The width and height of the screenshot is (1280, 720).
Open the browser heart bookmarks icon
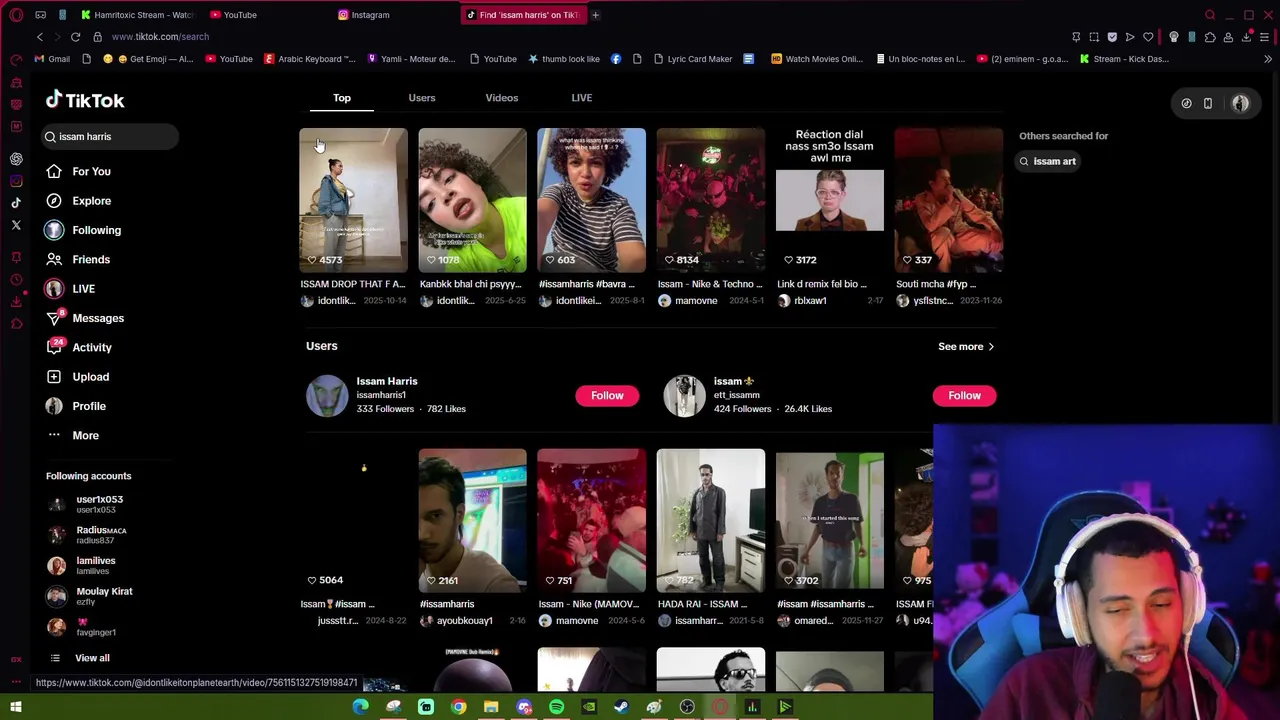pyautogui.click(x=1148, y=37)
